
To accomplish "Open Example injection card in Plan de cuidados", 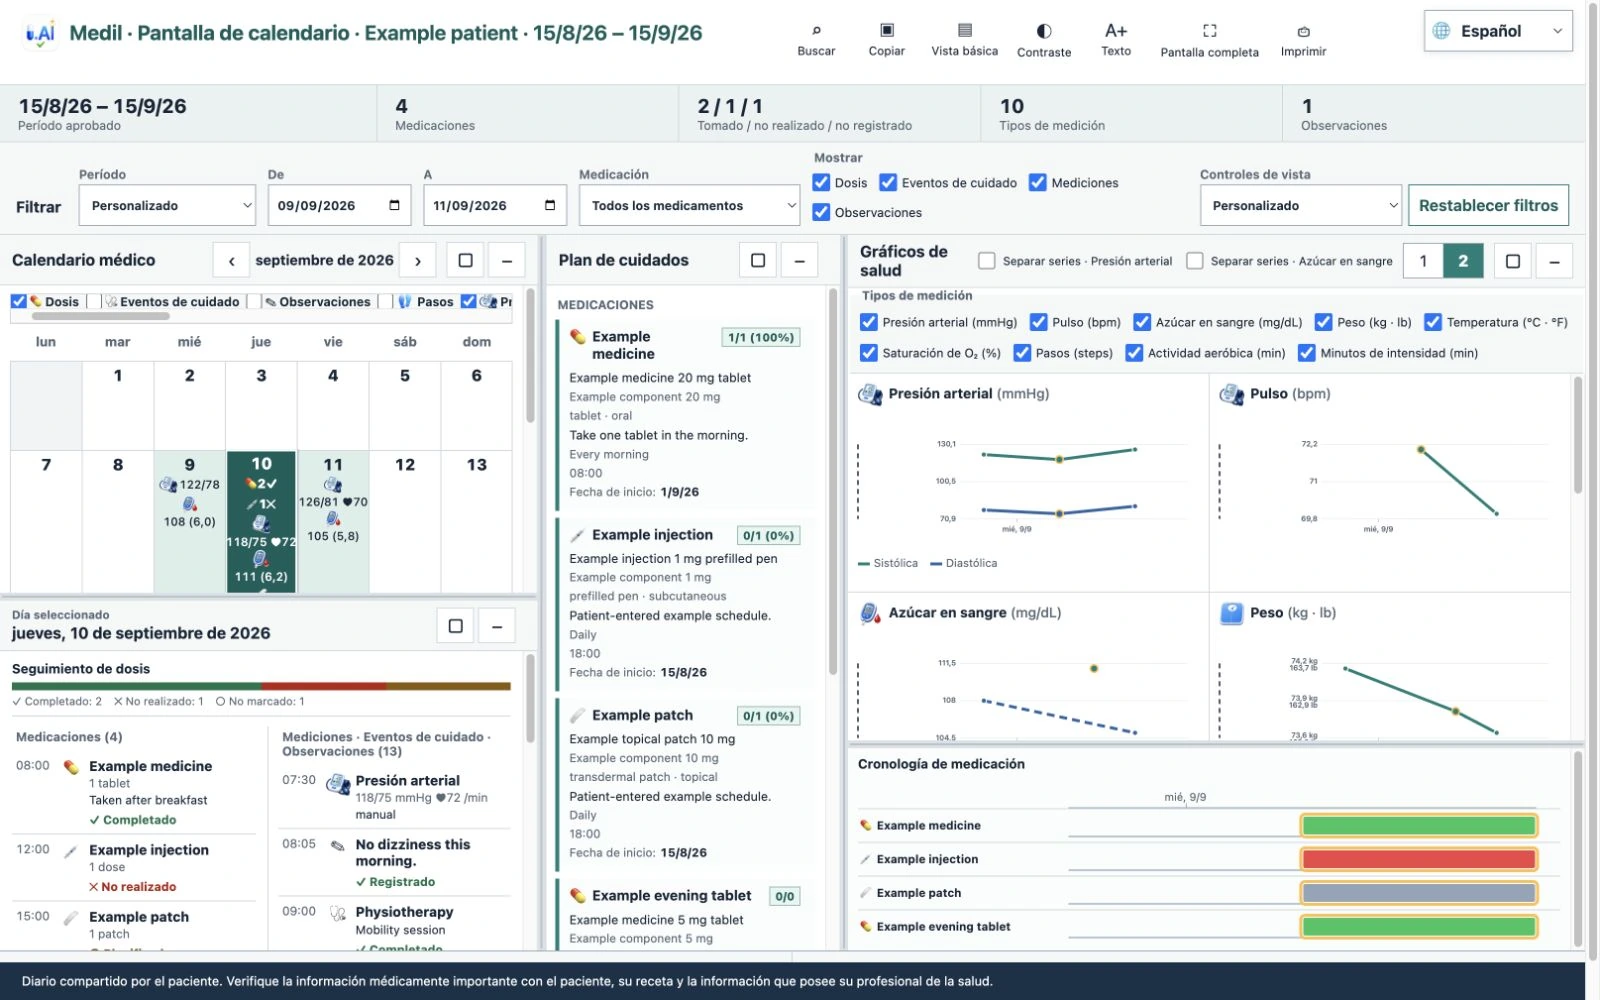I will (x=686, y=603).
